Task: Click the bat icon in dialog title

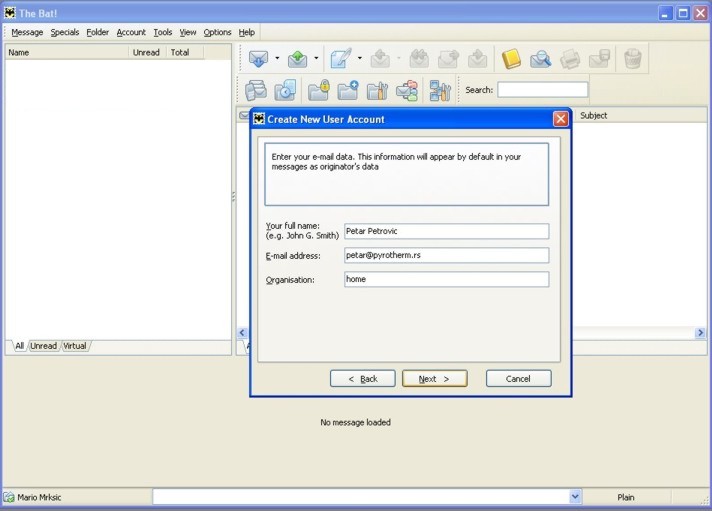Action: tap(259, 119)
